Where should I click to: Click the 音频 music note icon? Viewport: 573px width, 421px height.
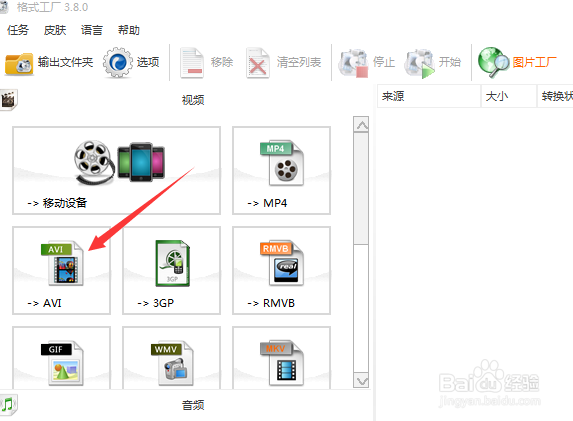[8, 405]
